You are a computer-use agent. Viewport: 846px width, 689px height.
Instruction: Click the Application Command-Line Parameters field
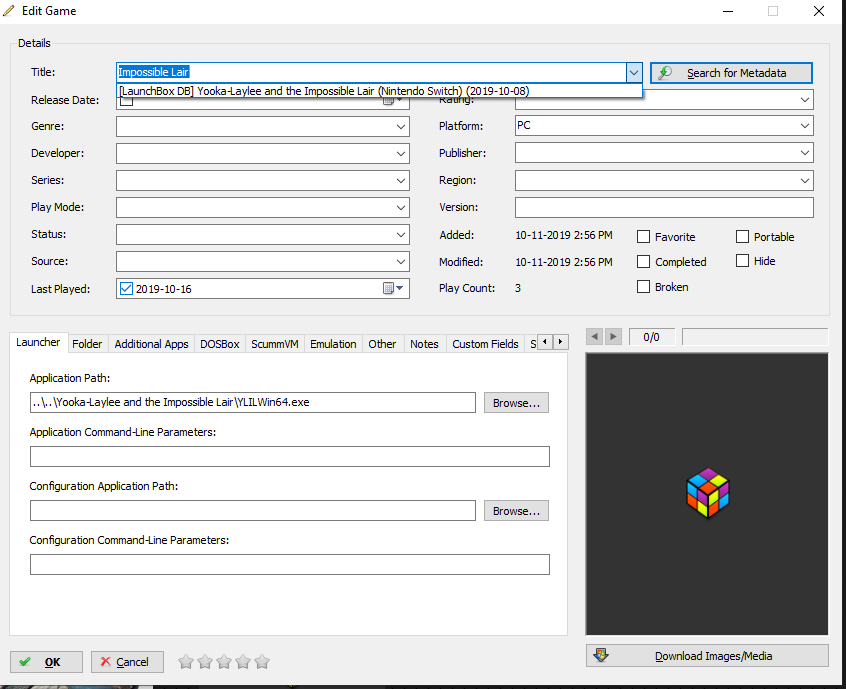coord(290,456)
